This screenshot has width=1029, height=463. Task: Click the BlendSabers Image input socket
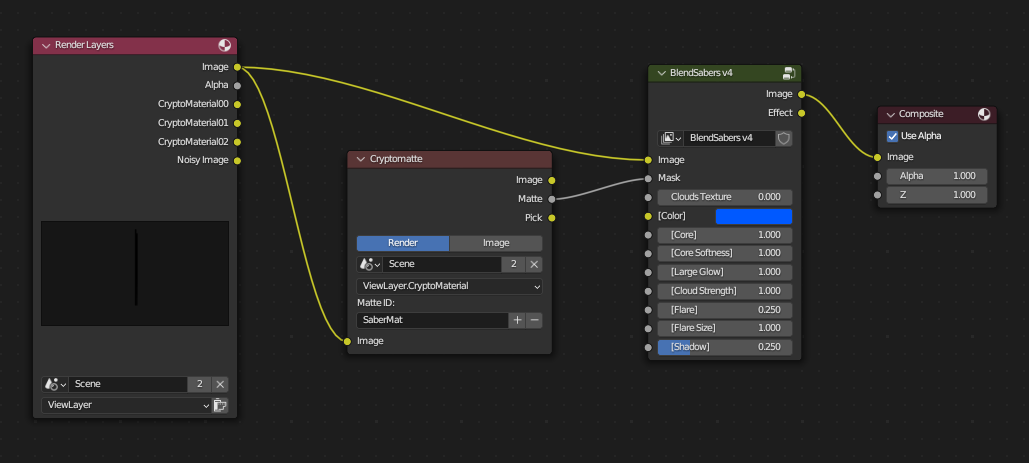tap(648, 159)
